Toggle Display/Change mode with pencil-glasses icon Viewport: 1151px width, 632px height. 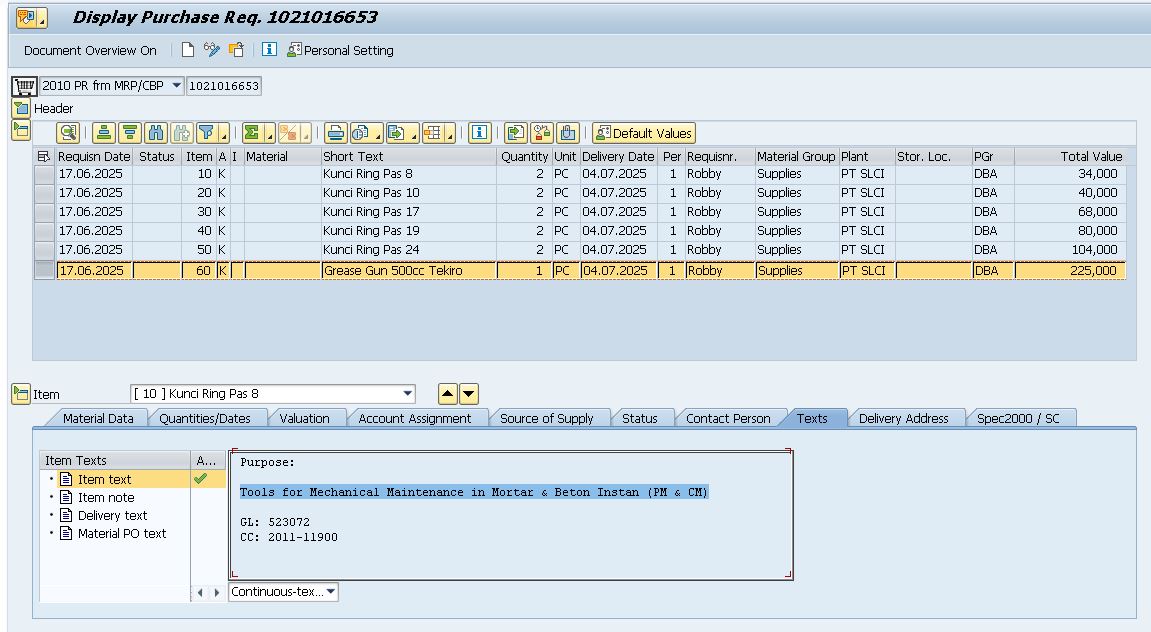coord(212,50)
